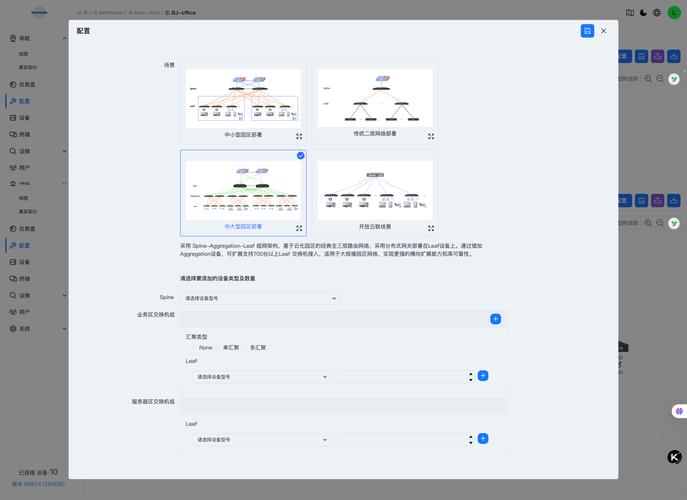
Task: Add Leaf device in 业务区交换机组
Action: coord(483,376)
